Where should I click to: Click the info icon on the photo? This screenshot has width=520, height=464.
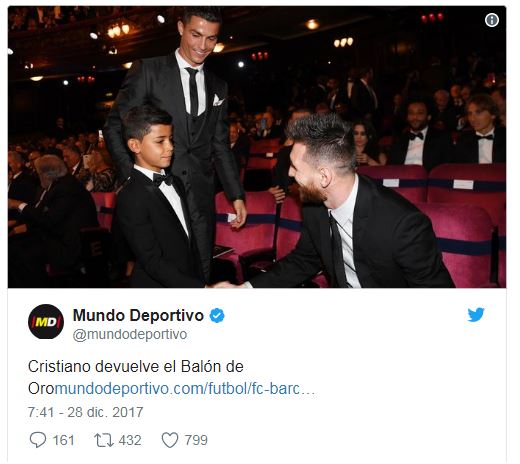[492, 20]
